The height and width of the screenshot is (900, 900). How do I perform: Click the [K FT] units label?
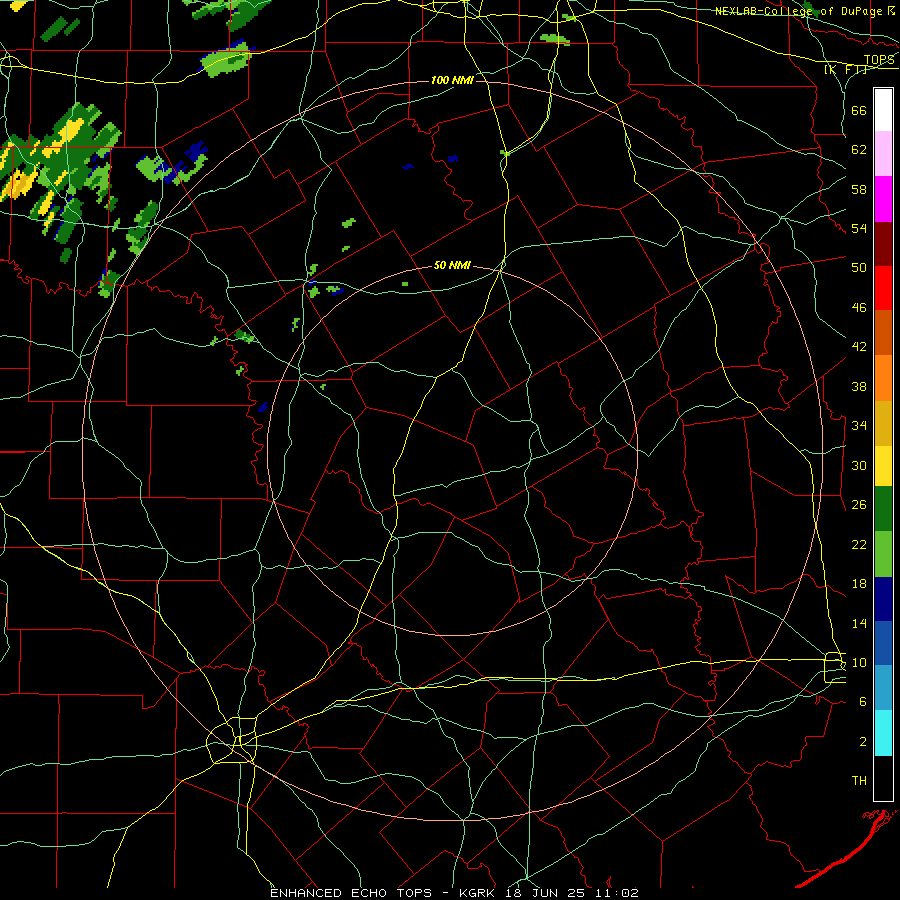846,70
